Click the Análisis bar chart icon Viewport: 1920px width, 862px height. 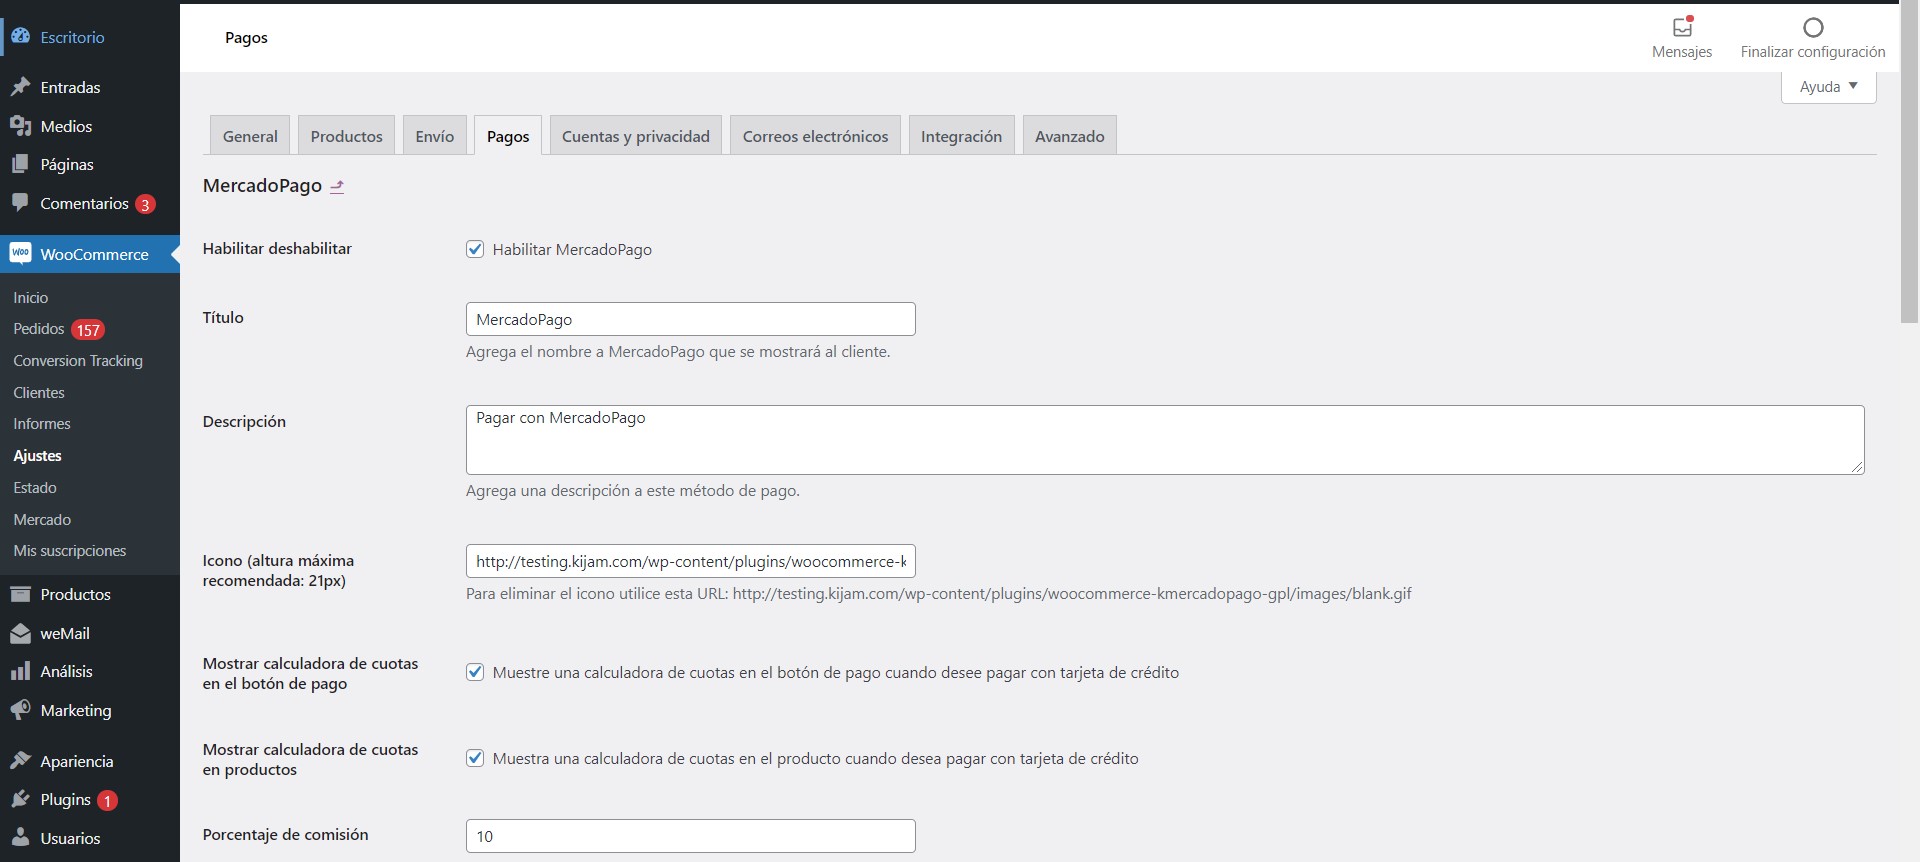pyautogui.click(x=20, y=671)
